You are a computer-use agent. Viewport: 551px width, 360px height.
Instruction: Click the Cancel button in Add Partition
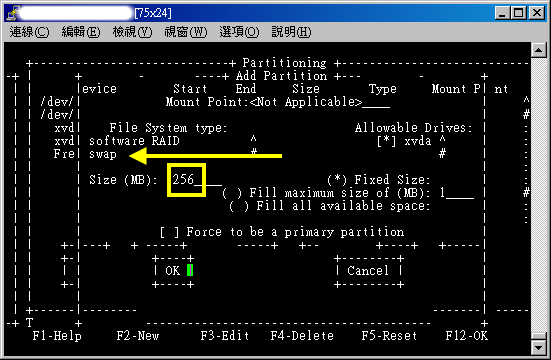pyautogui.click(x=368, y=271)
